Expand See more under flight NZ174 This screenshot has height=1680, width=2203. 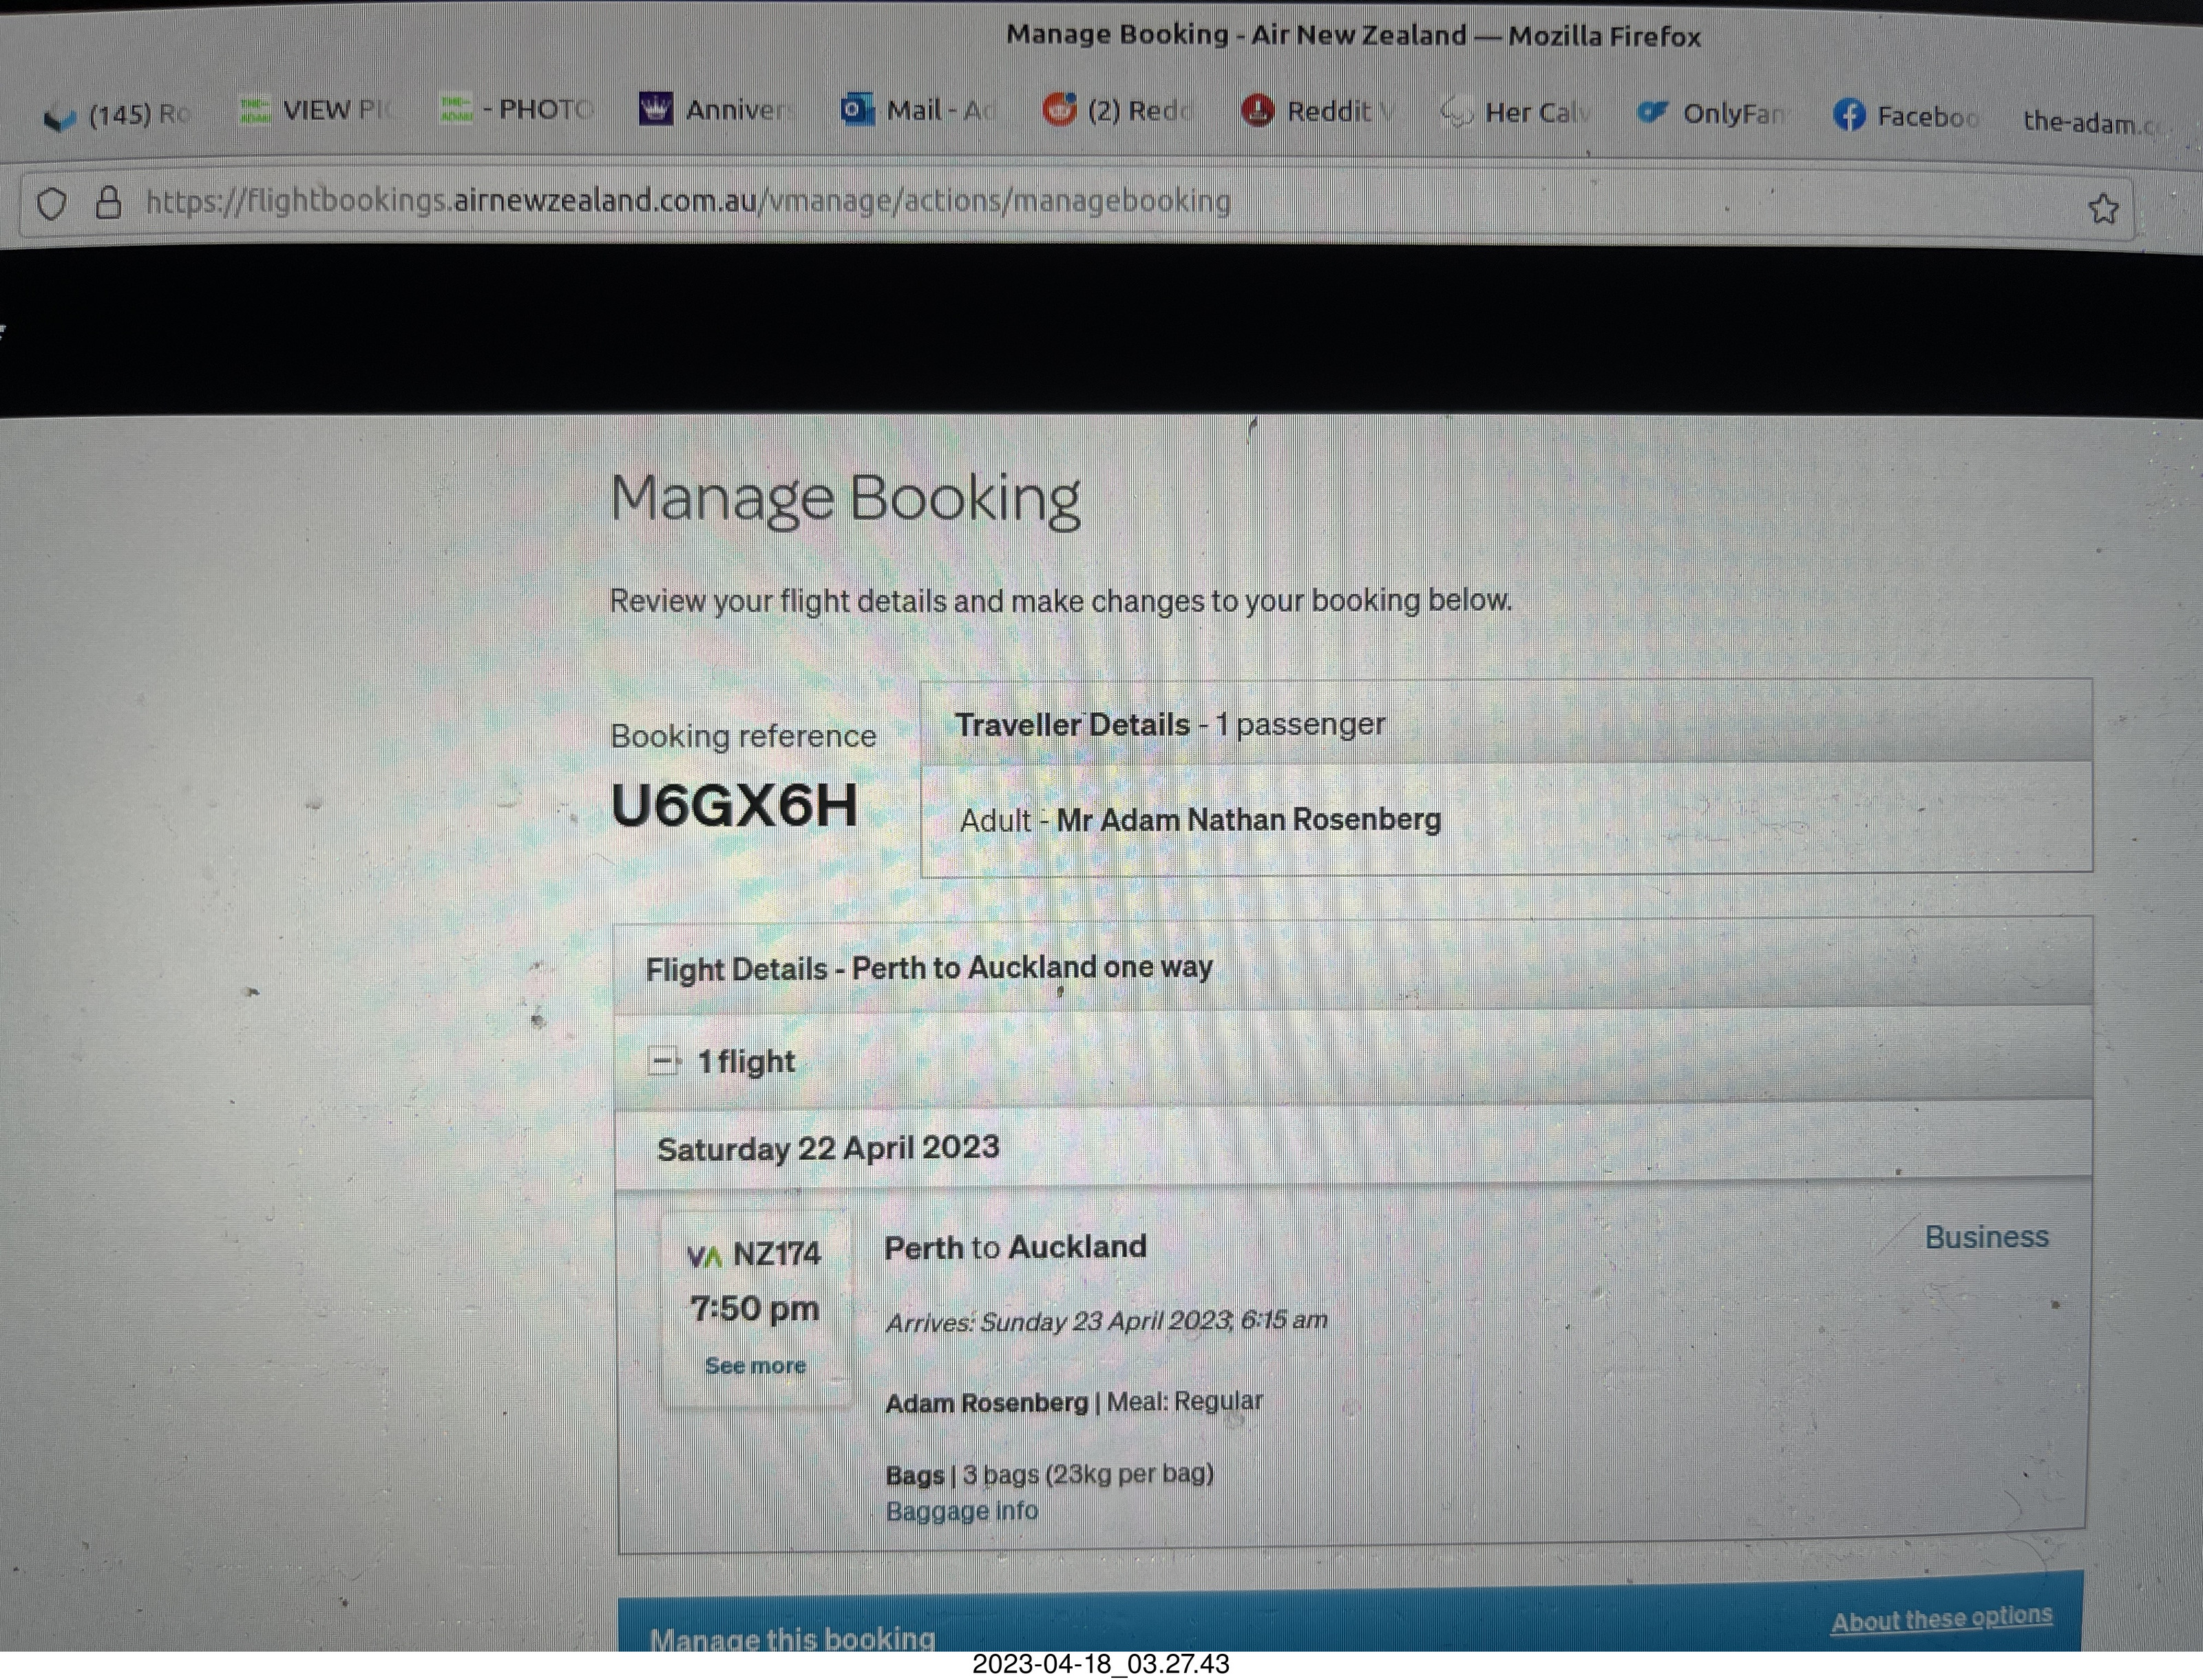(x=755, y=1366)
